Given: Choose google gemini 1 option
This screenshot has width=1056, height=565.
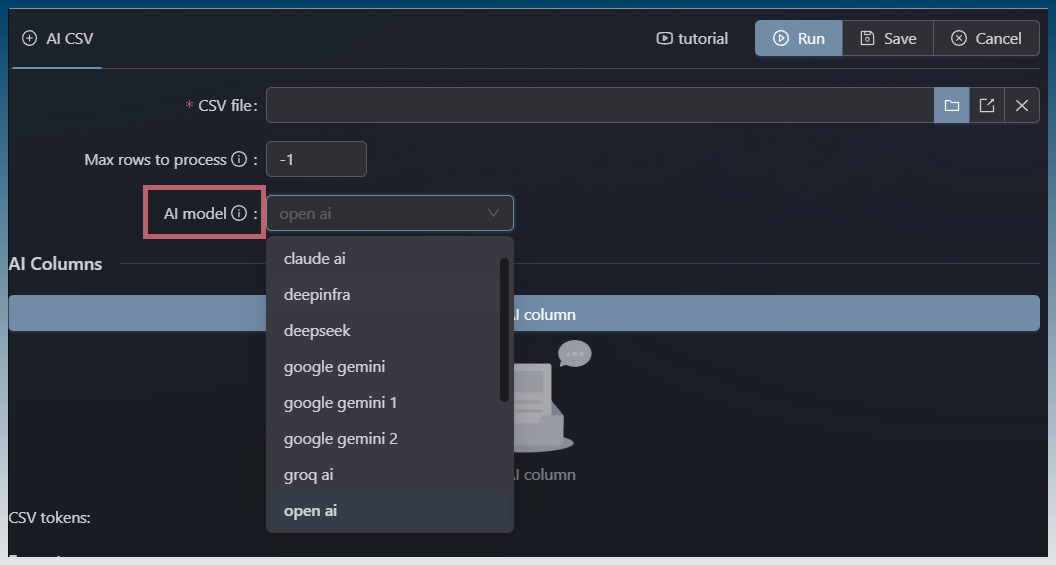Looking at the screenshot, I should pyautogui.click(x=340, y=402).
